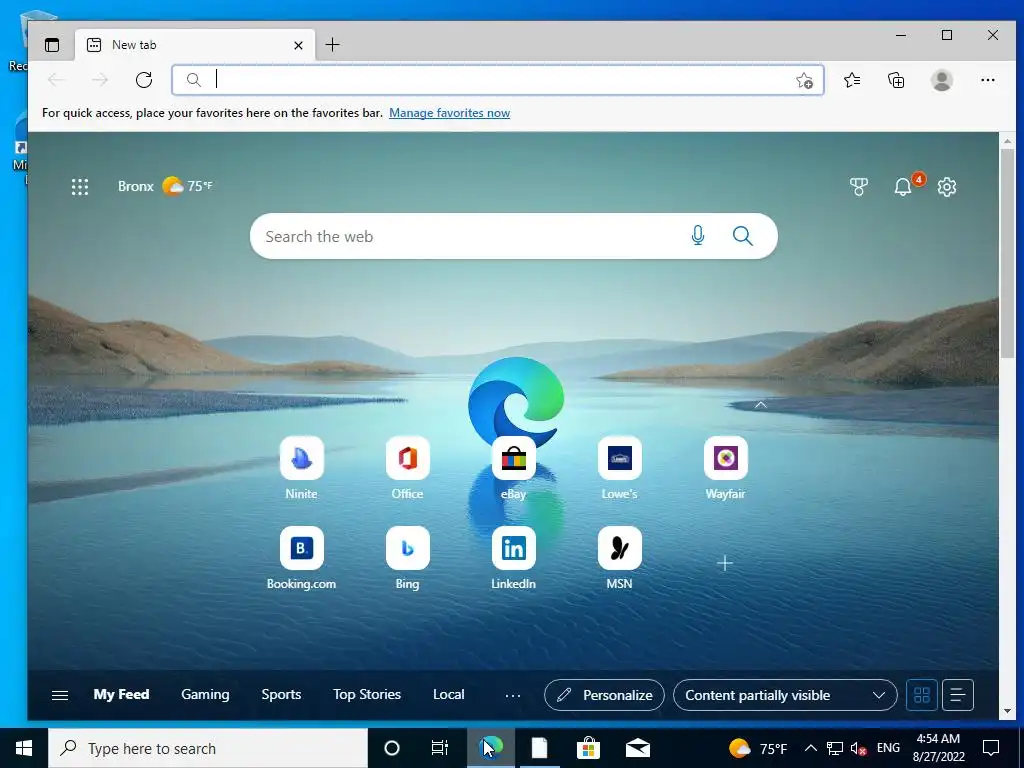The width and height of the screenshot is (1024, 768).
Task: Open the vertical tabs actions menu
Action: coord(52,45)
